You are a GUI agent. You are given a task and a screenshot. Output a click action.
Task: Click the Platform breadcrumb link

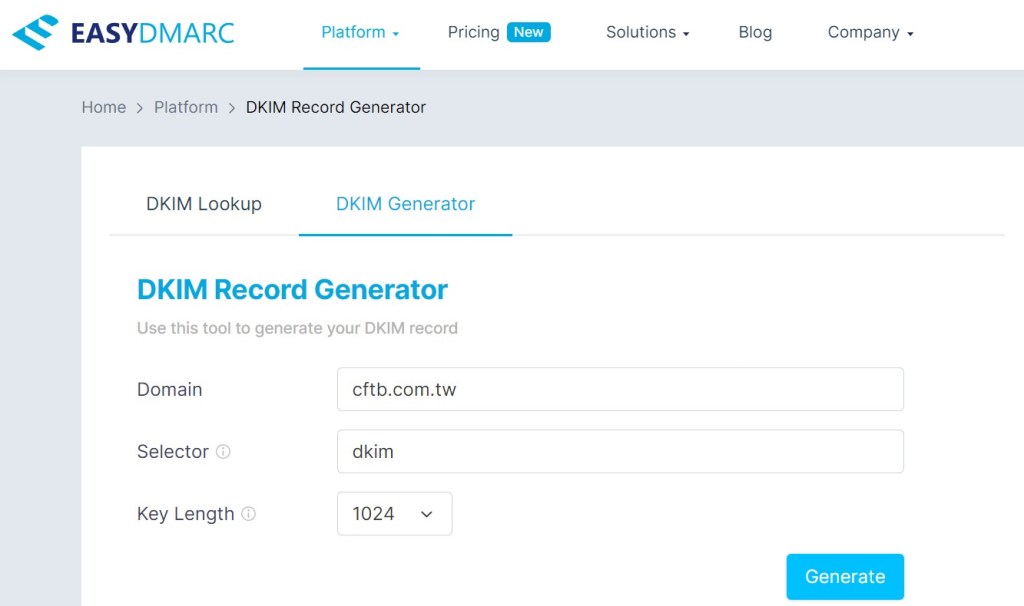pyautogui.click(x=186, y=107)
